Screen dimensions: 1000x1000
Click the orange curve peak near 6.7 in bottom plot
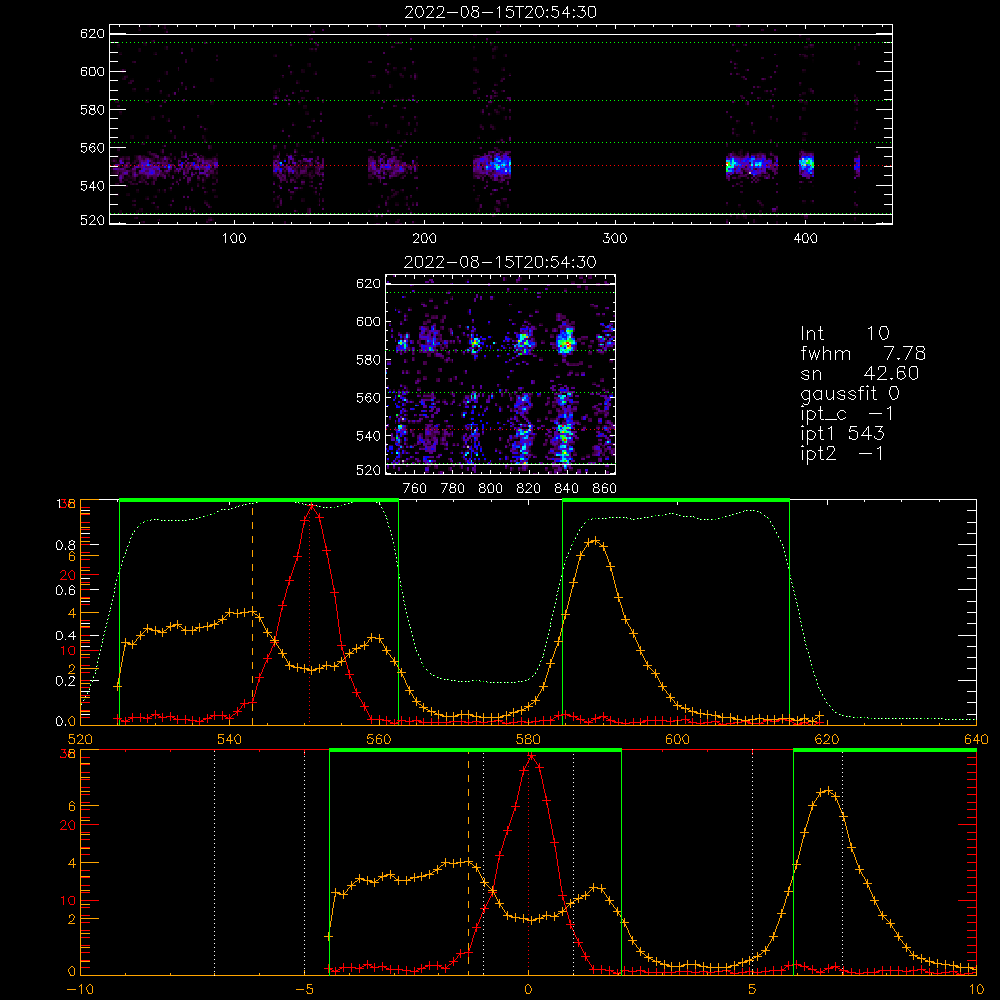coord(827,790)
